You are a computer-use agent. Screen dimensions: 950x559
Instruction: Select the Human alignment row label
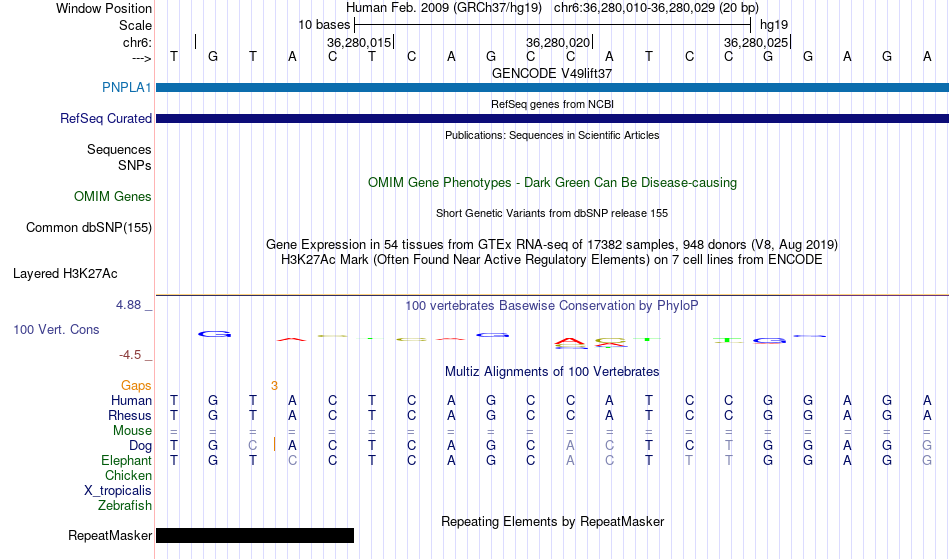131,400
